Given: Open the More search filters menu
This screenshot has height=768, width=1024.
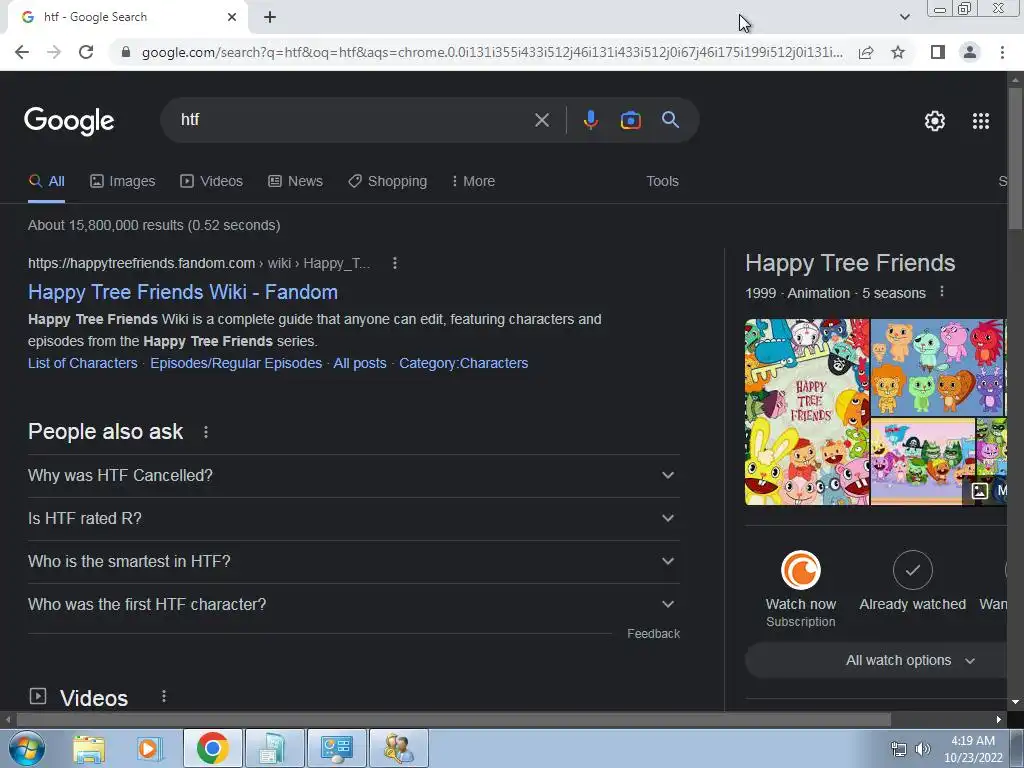Looking at the screenshot, I should click(x=473, y=182).
